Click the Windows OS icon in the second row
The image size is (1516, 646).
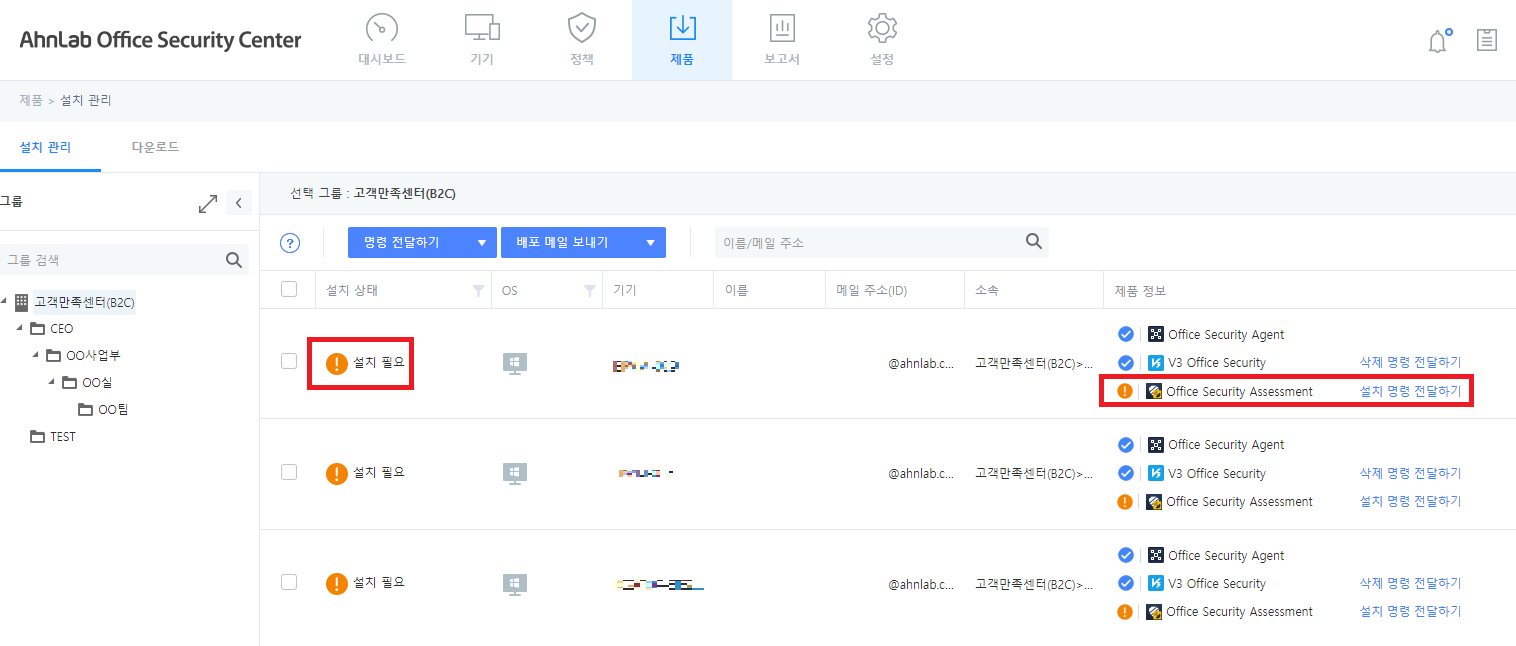[x=514, y=475]
